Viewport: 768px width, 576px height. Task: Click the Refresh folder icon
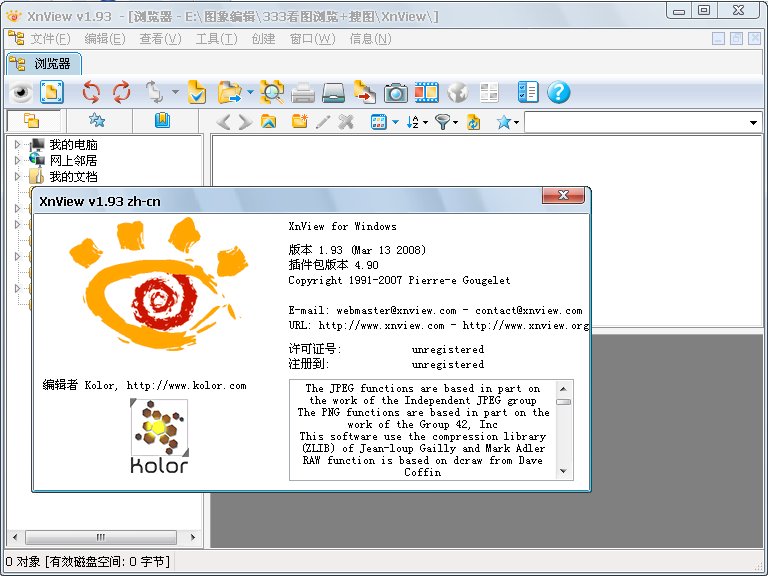tap(473, 121)
